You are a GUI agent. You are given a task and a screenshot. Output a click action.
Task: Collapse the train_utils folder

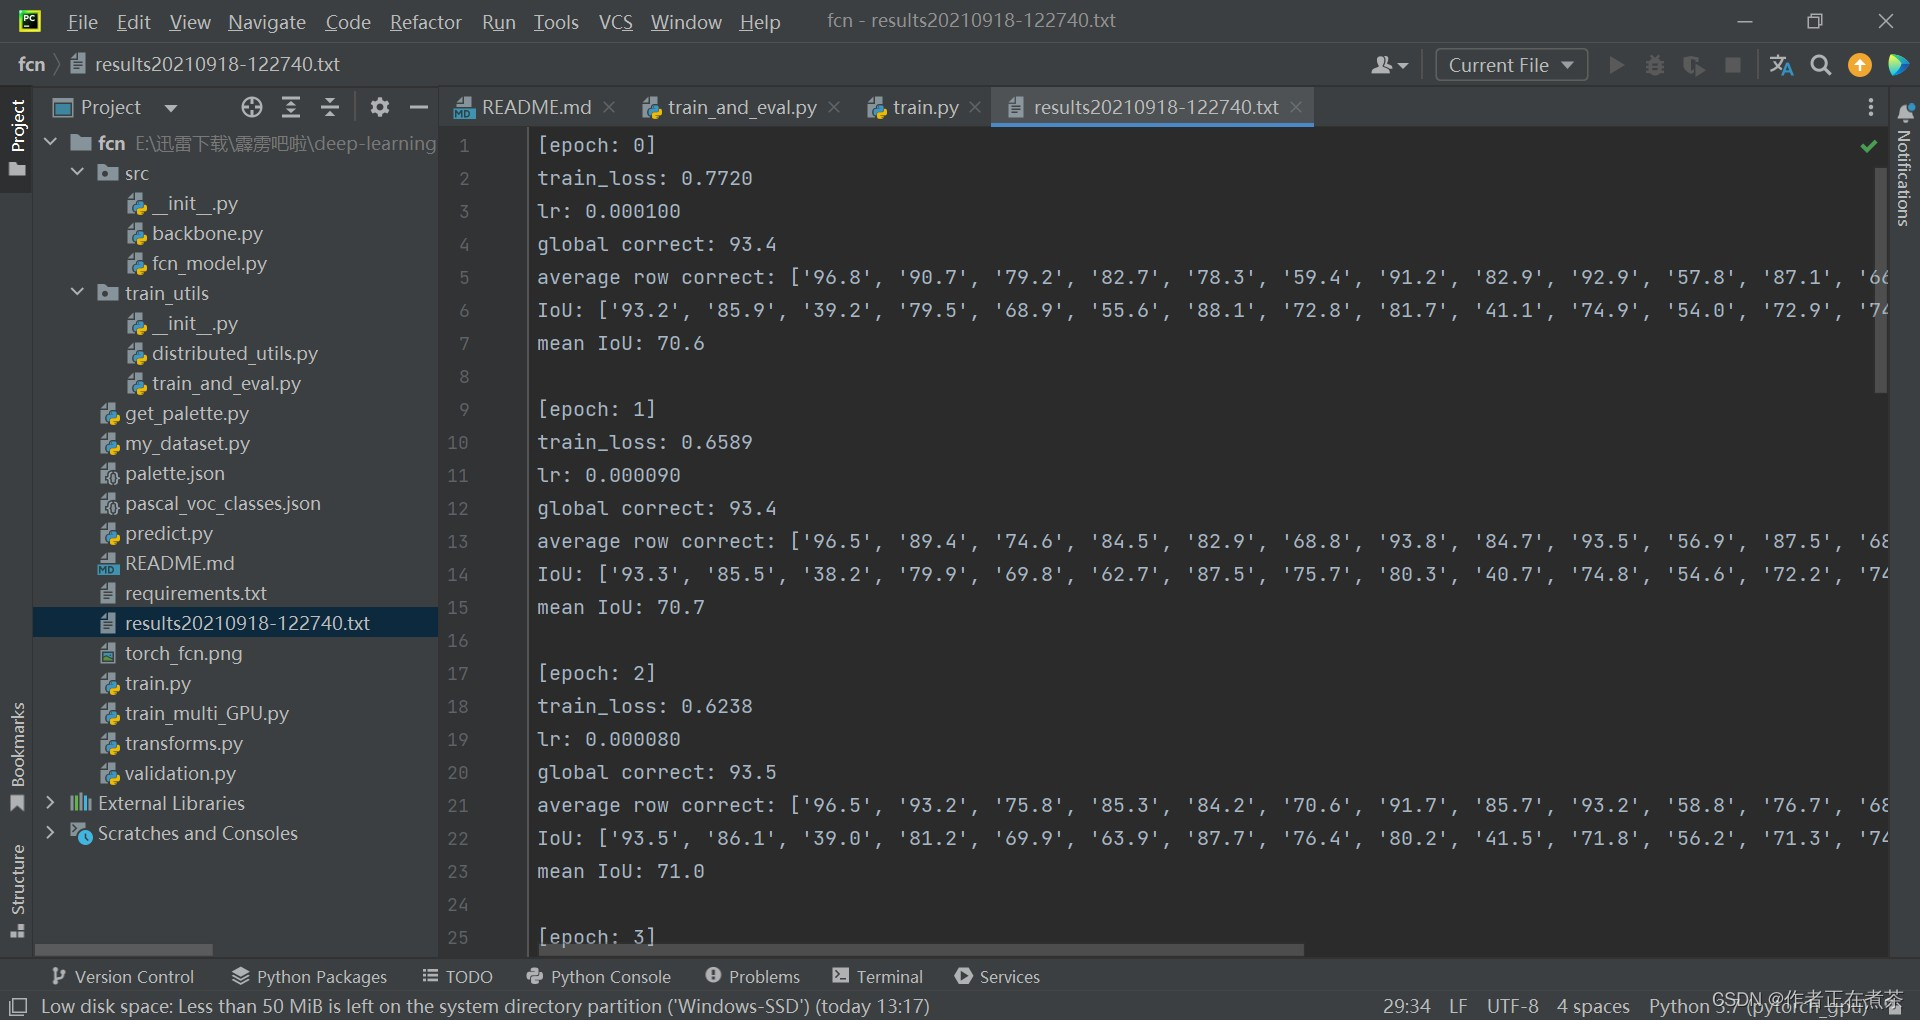(76, 292)
